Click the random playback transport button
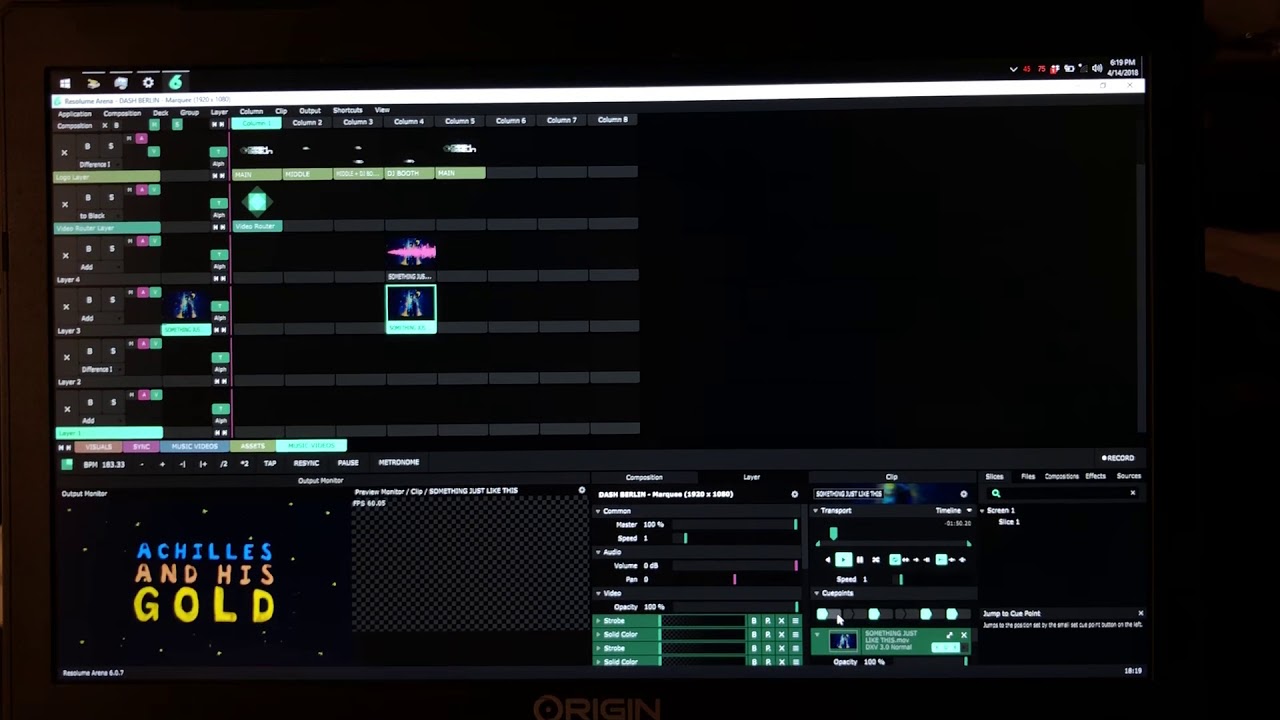1280x720 pixels. 876,560
